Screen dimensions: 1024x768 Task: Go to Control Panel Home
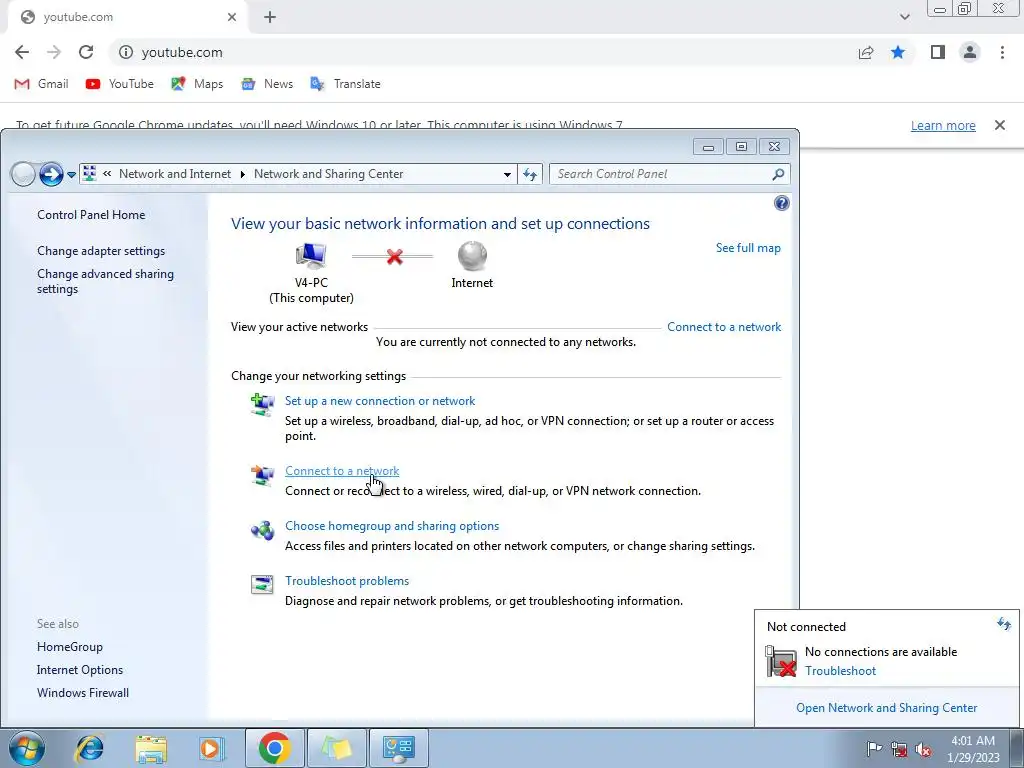(91, 215)
